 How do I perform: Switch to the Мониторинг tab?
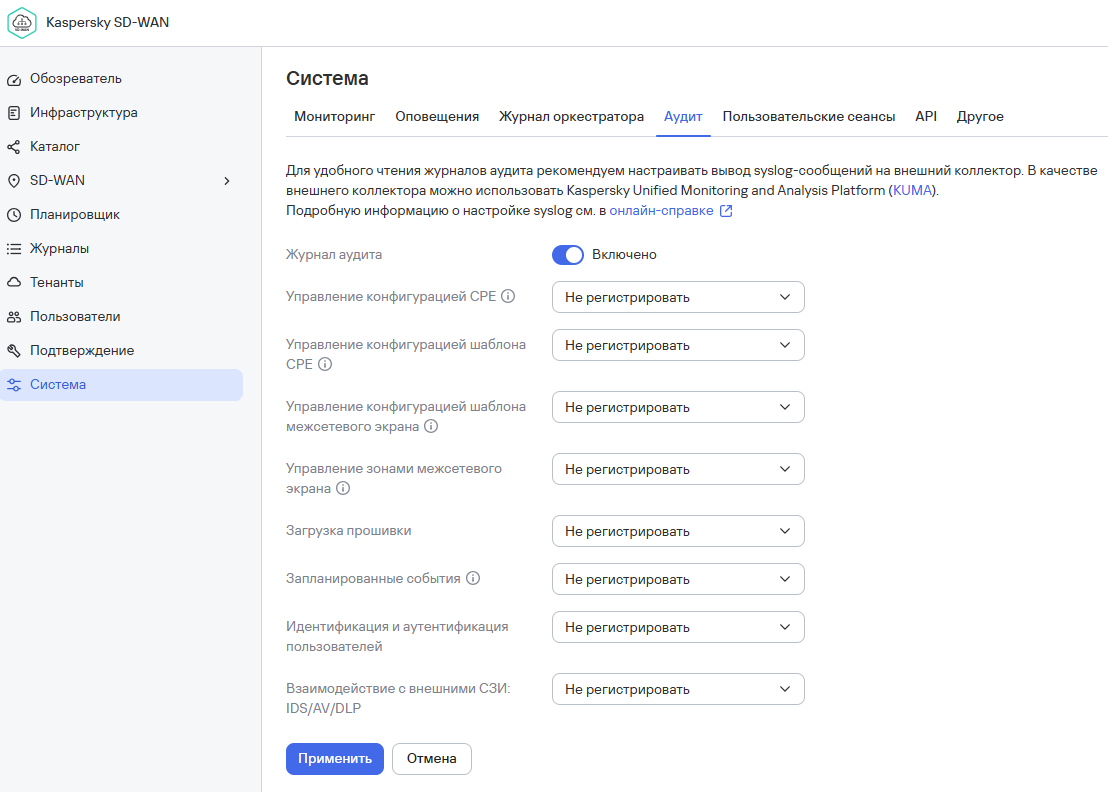pyautogui.click(x=334, y=117)
